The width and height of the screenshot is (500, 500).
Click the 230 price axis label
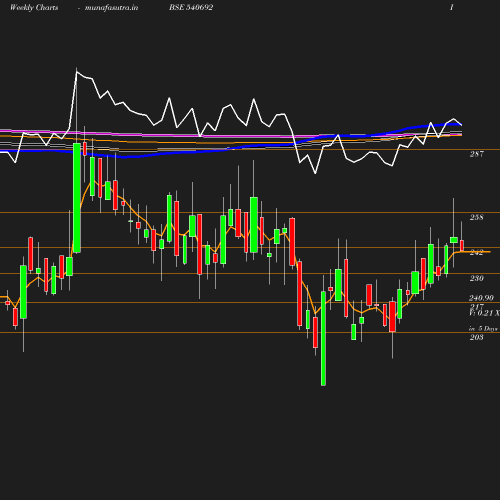tap(476, 278)
